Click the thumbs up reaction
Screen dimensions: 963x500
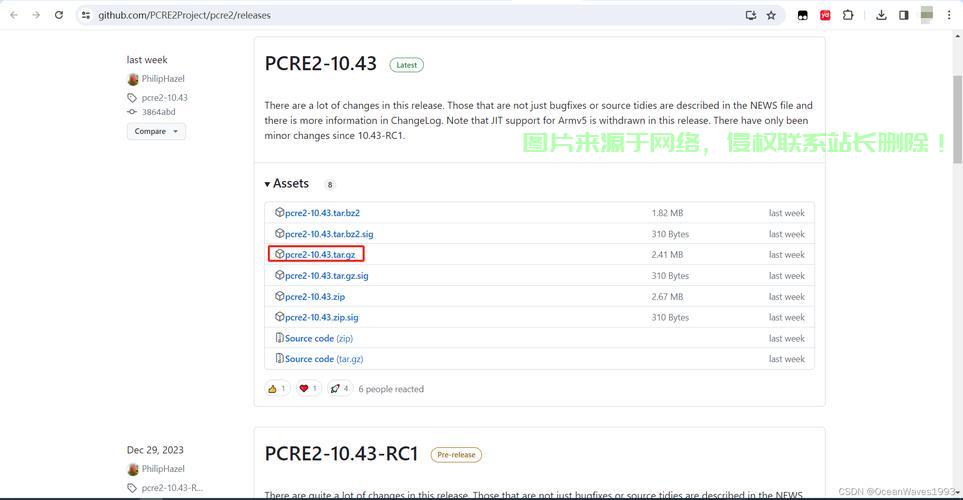[x=277, y=389]
